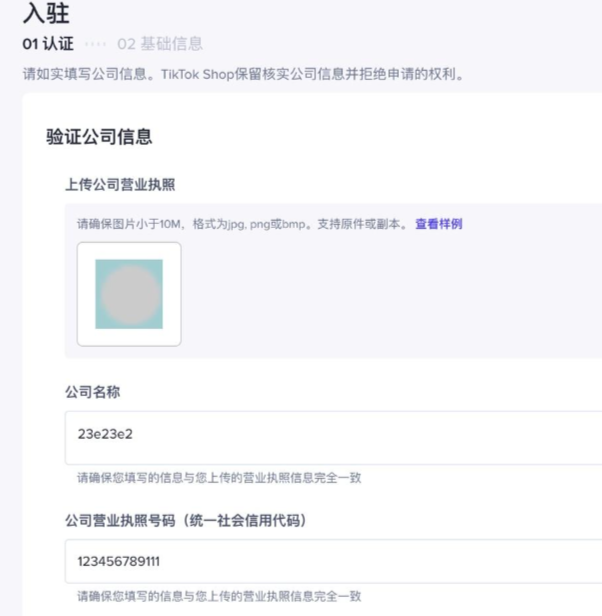602x616 pixels.
Task: Open the 查看样例 sample link
Action: click(438, 224)
